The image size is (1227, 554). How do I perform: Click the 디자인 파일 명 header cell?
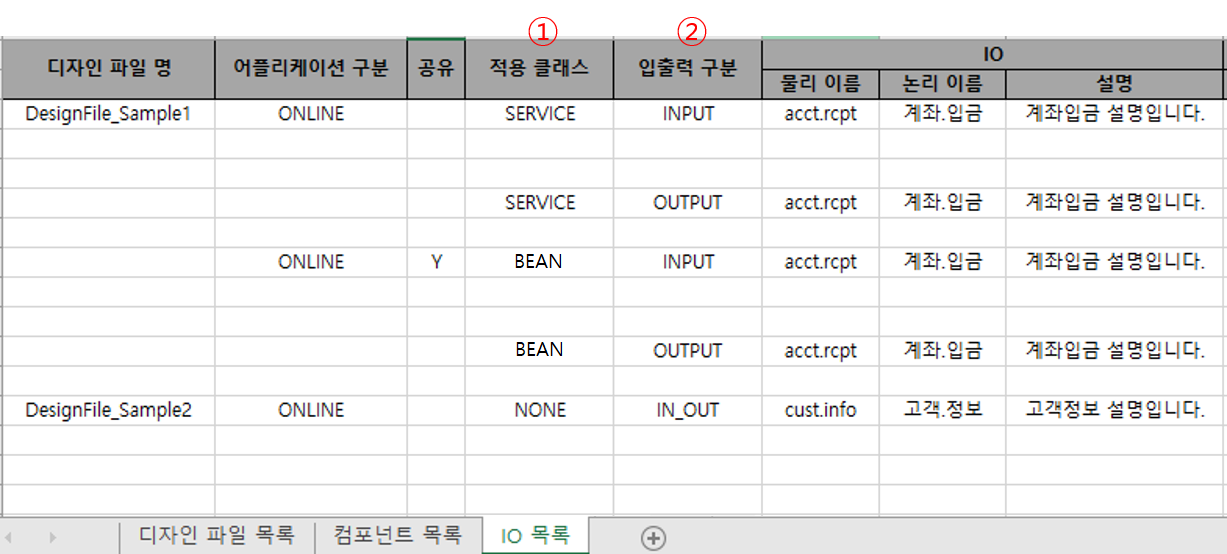109,69
